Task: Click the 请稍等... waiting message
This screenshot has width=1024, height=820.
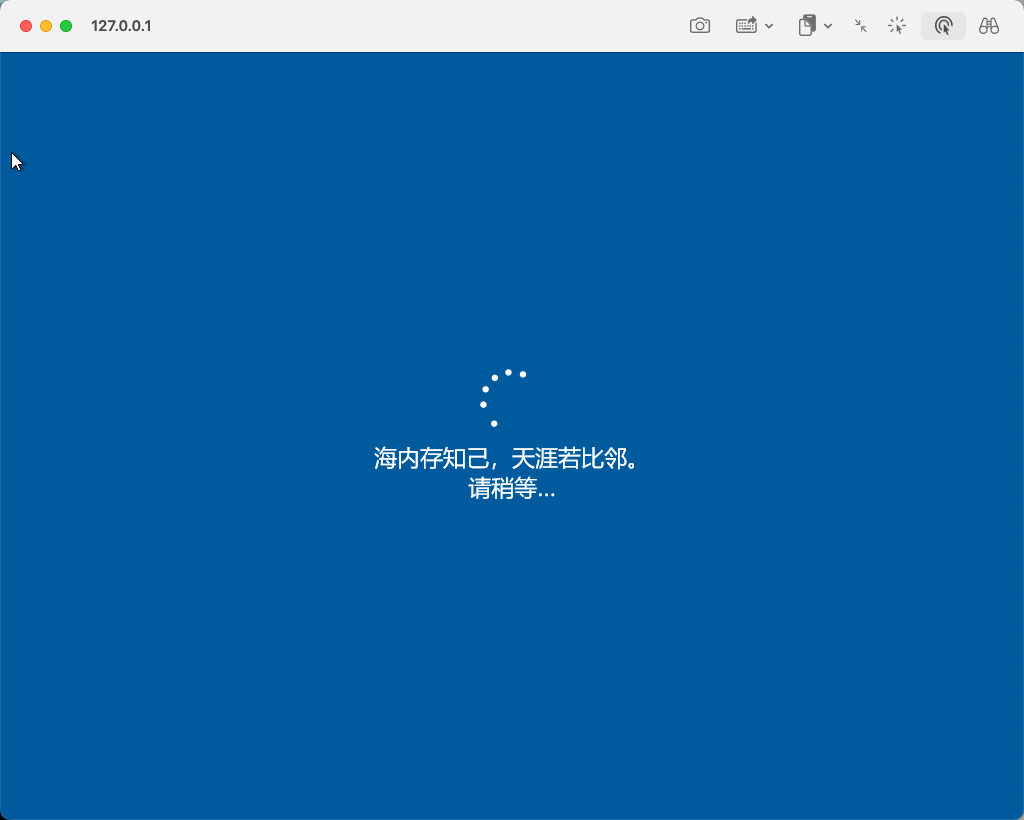Action: pos(511,489)
